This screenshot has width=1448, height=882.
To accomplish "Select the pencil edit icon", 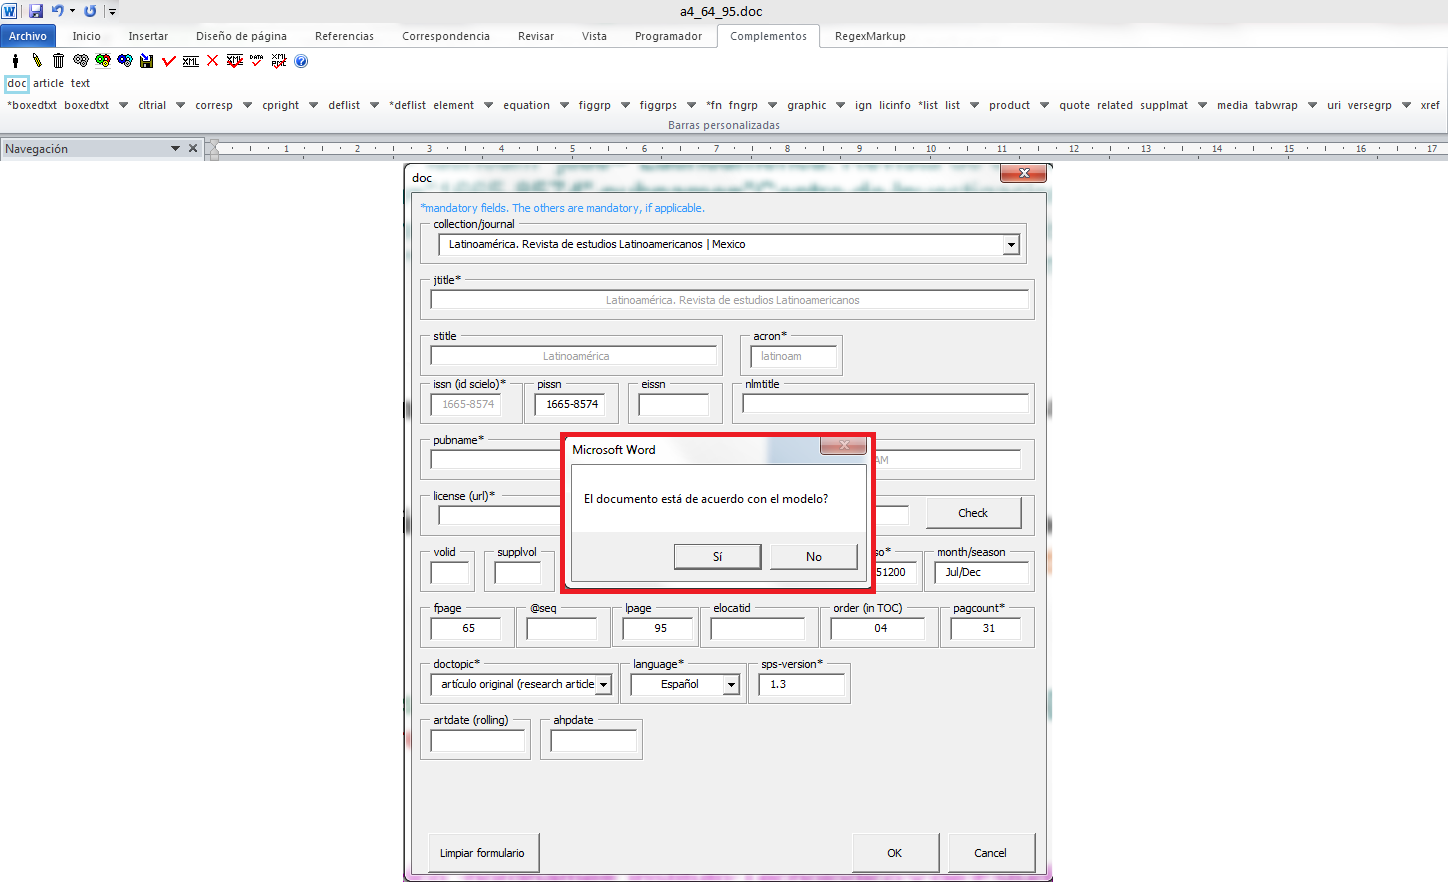I will pyautogui.click(x=37, y=61).
